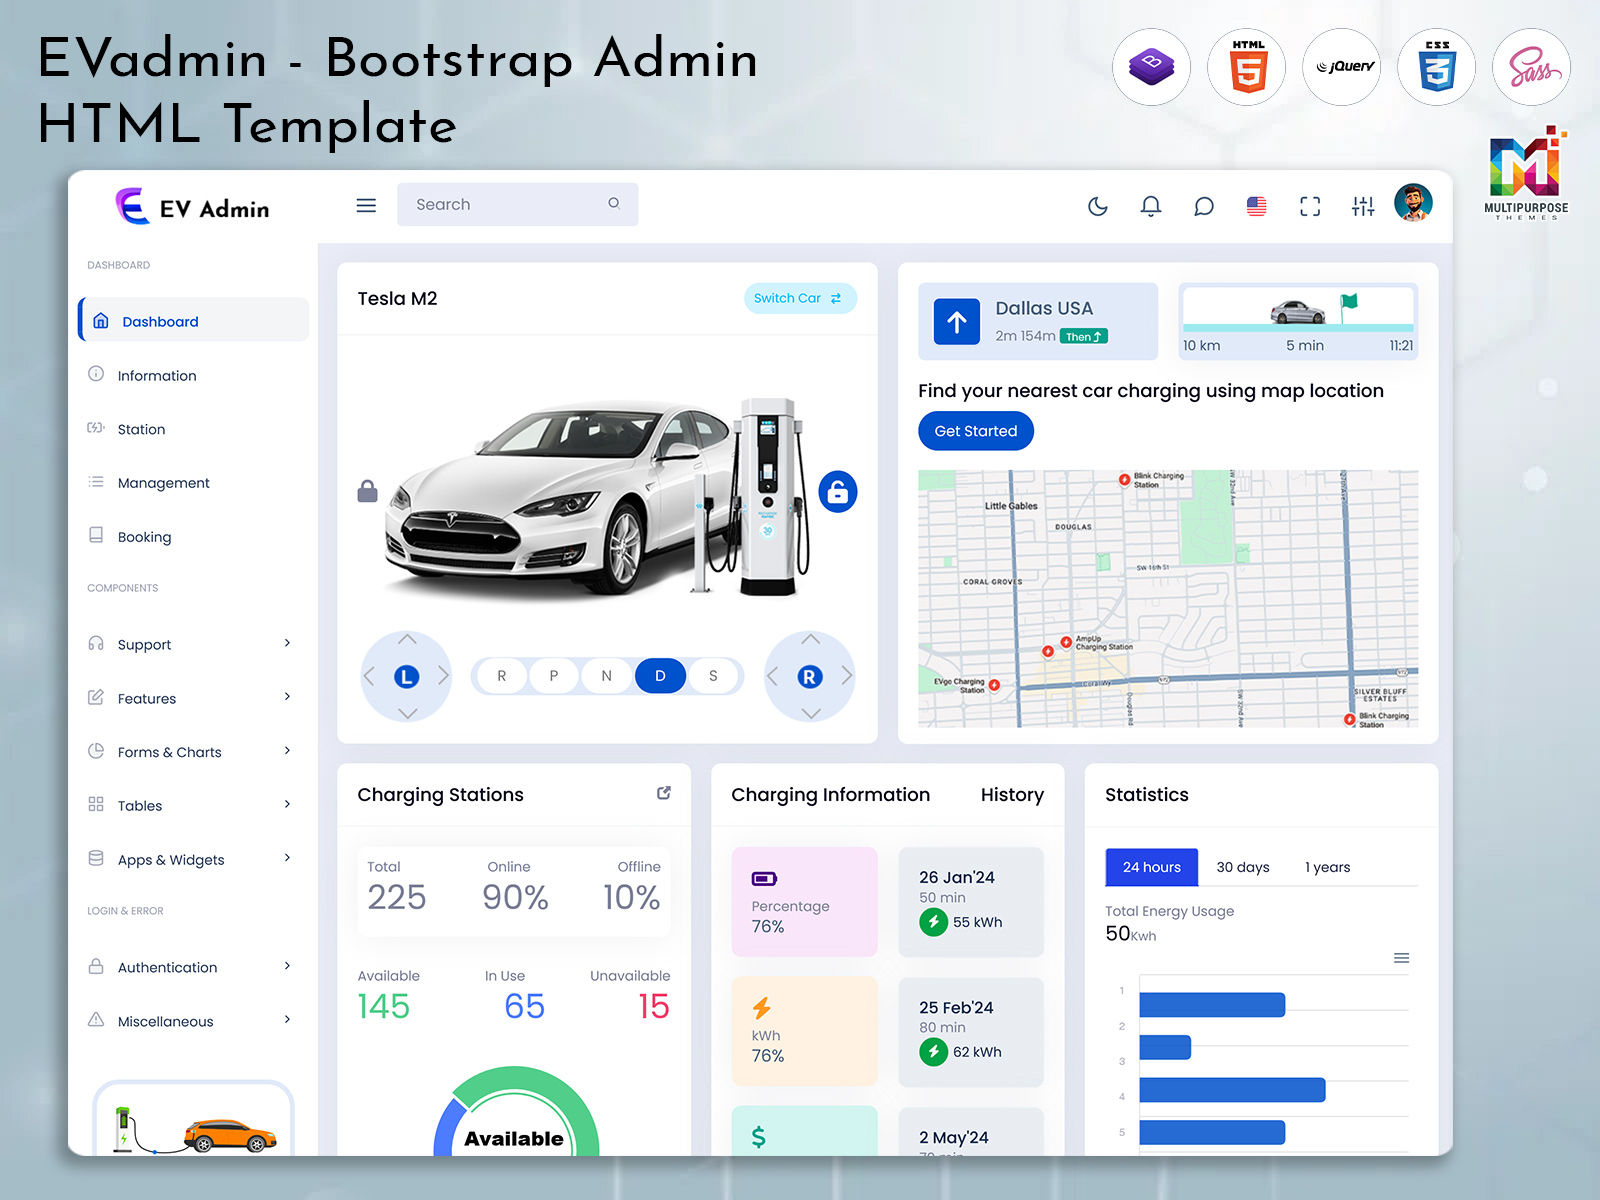Open the settings sliders icon
The width and height of the screenshot is (1600, 1200).
coord(1363,206)
